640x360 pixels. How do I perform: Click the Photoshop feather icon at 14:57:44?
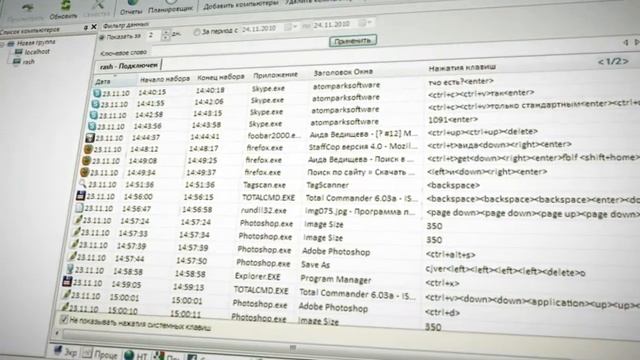click(72, 257)
